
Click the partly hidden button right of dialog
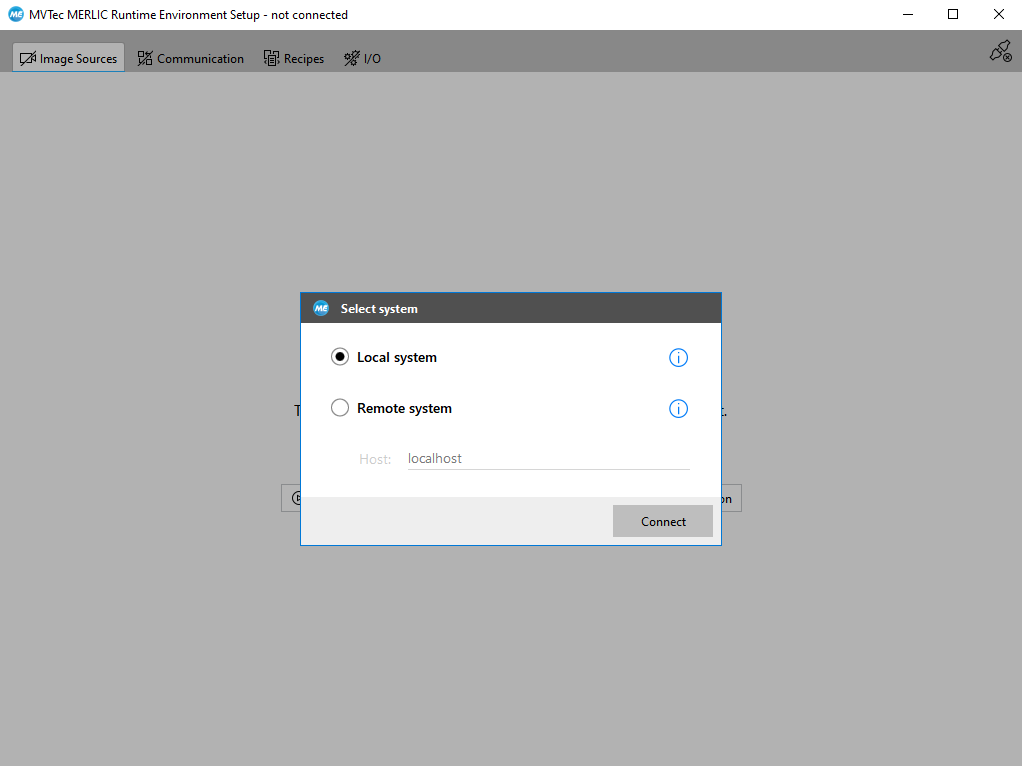(731, 498)
